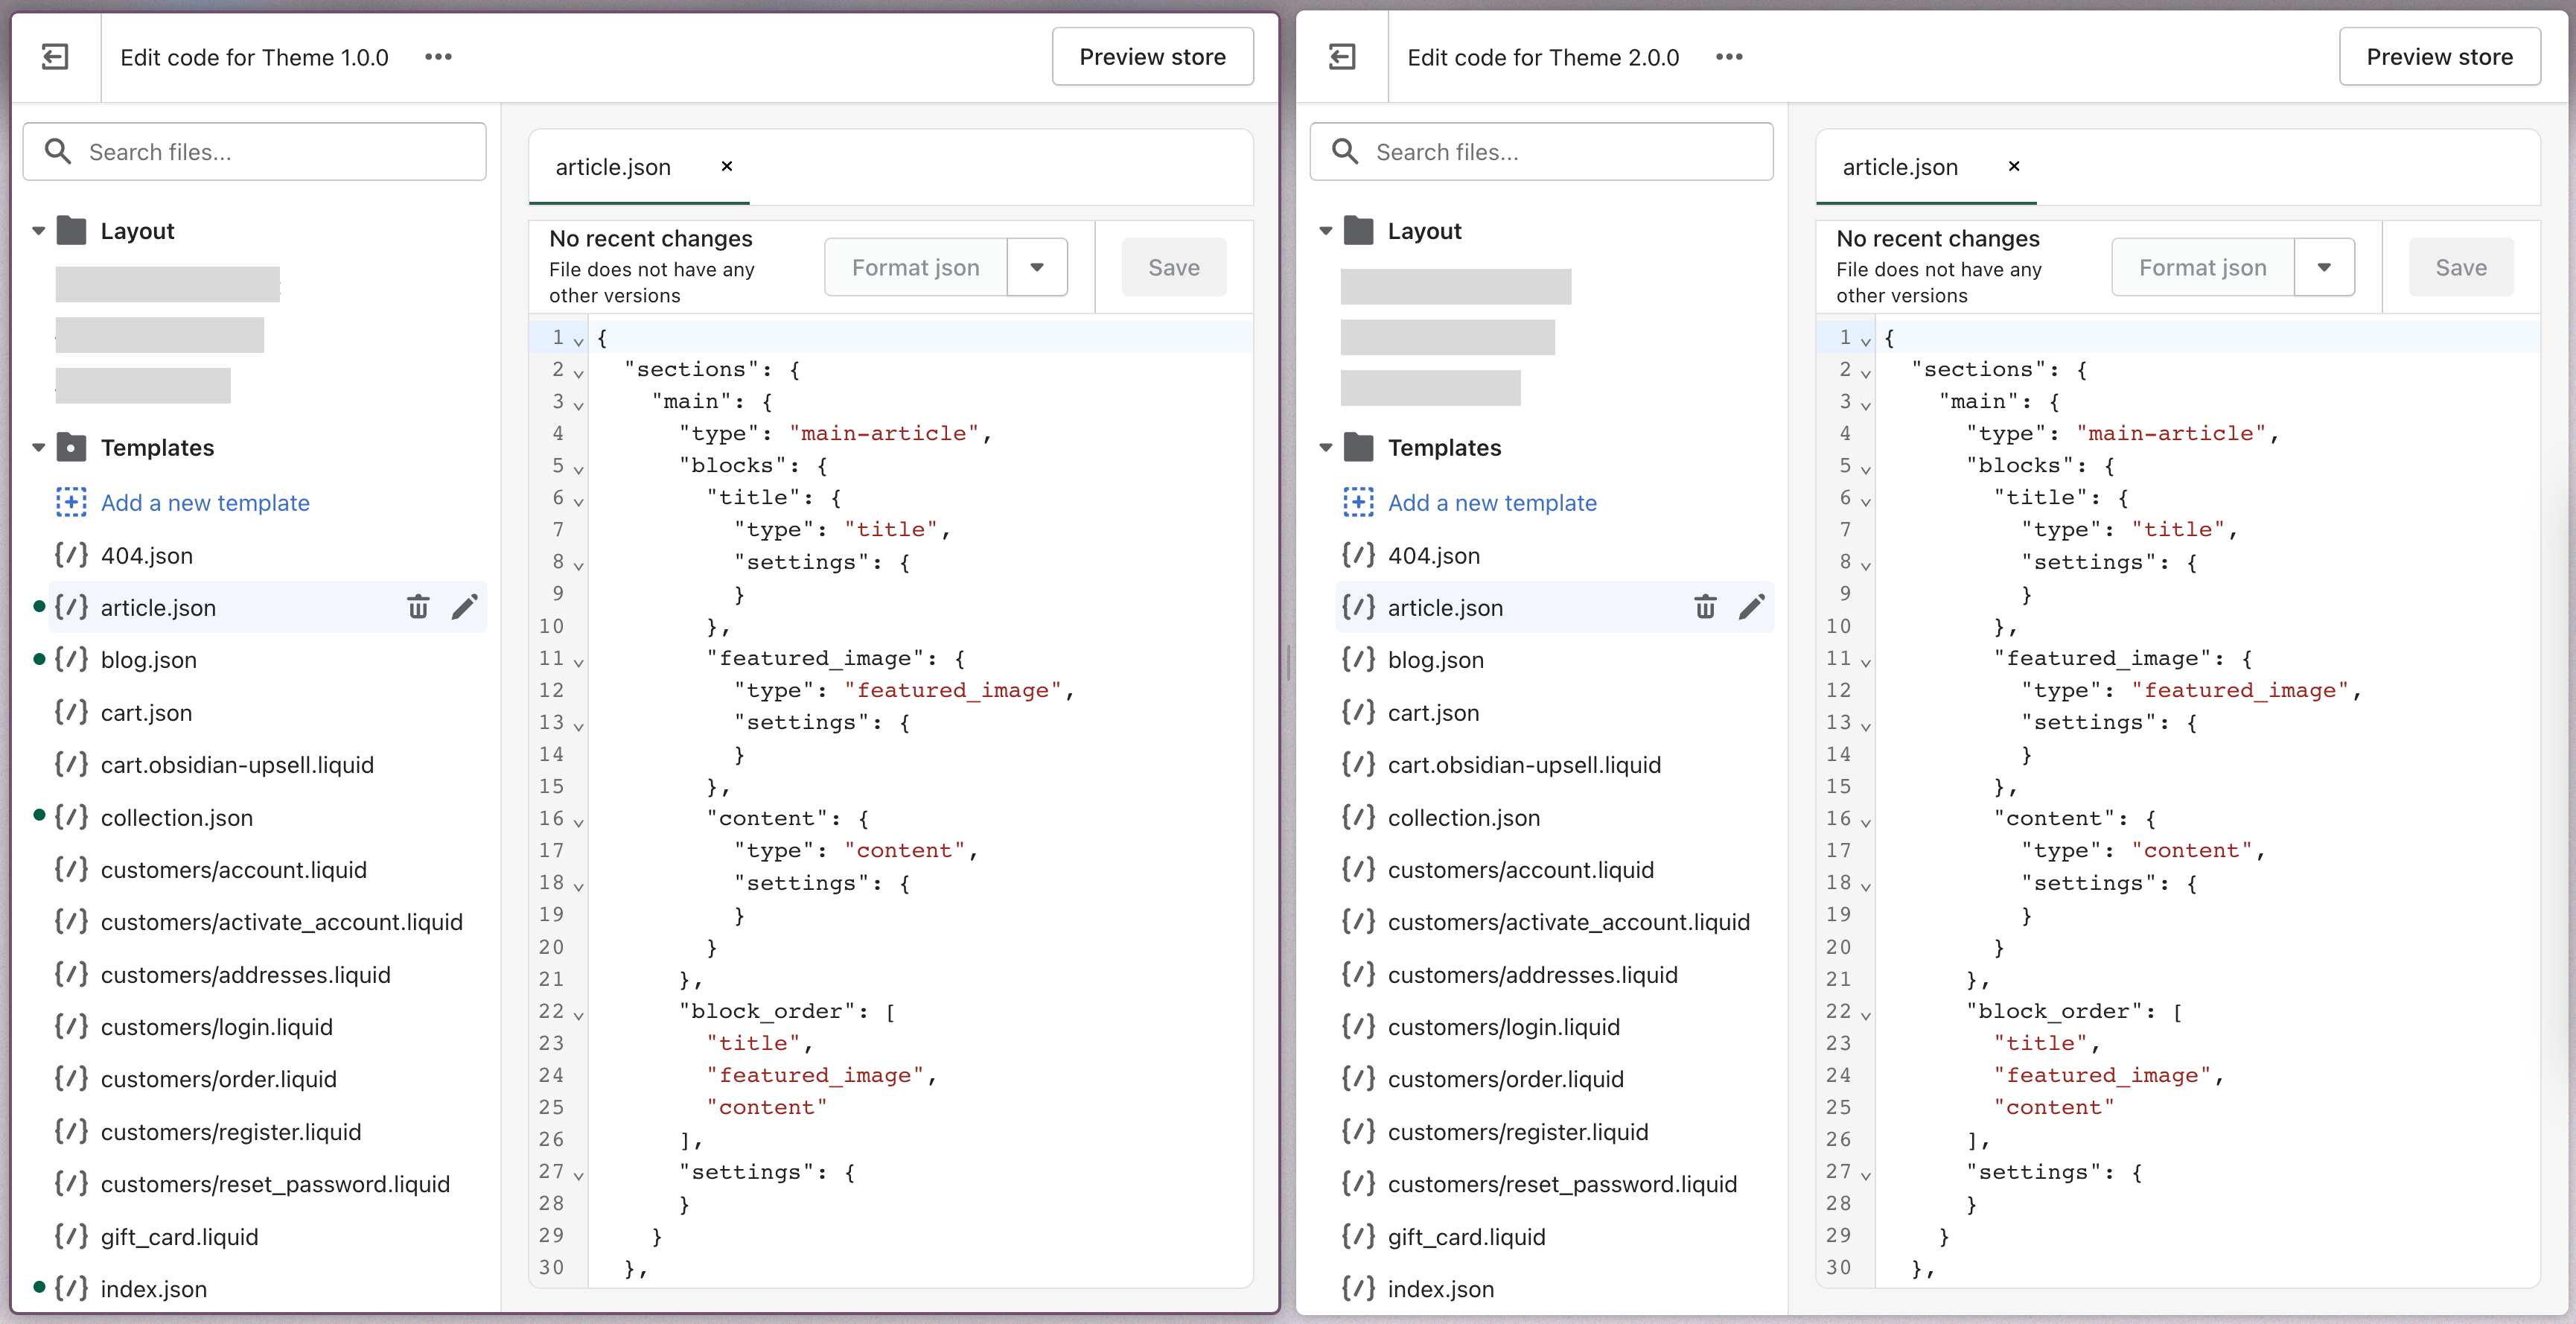Fold code at line 16 "content" in Theme 2.0.0

click(1865, 822)
